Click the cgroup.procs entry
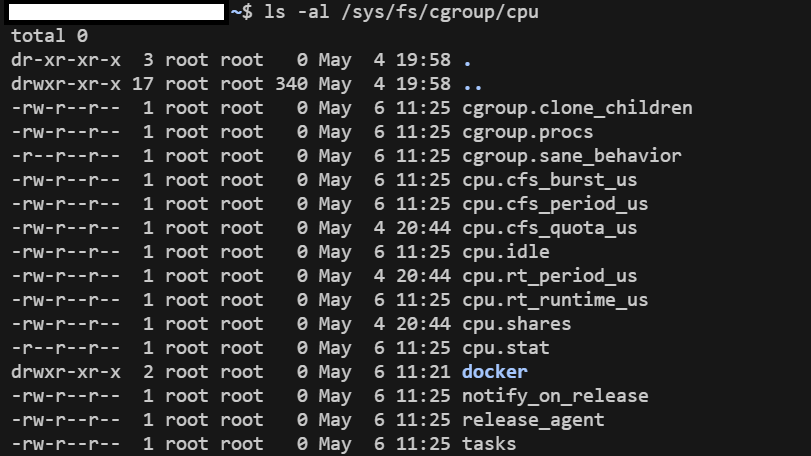The width and height of the screenshot is (811, 456). 528,132
